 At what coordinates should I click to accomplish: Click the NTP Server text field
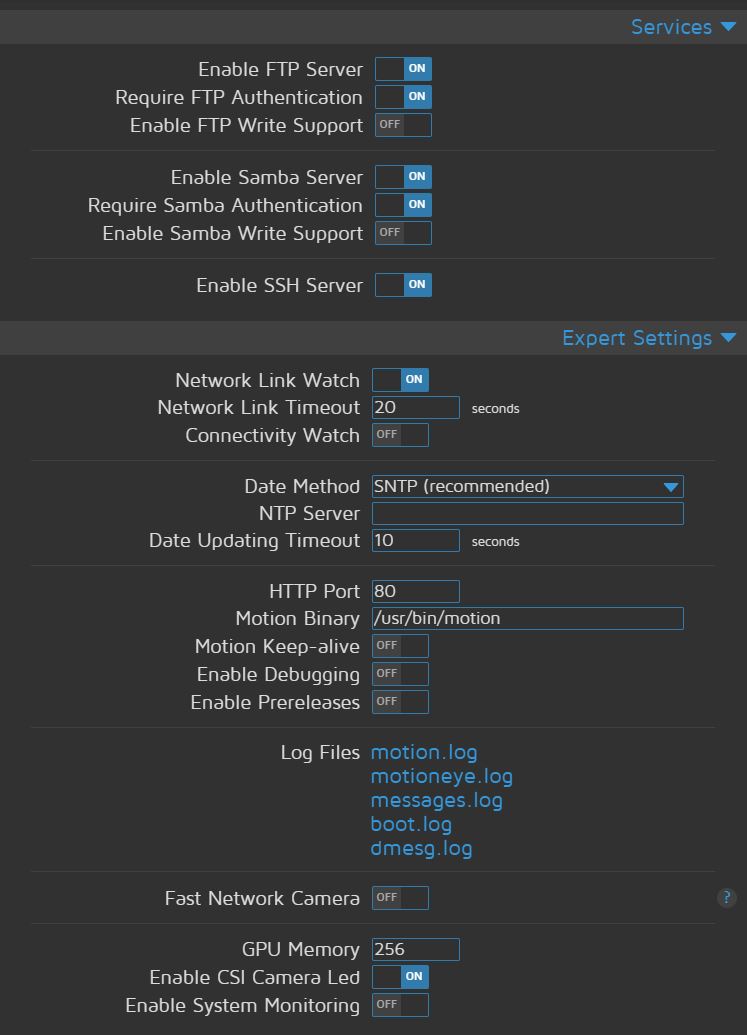pyautogui.click(x=527, y=514)
